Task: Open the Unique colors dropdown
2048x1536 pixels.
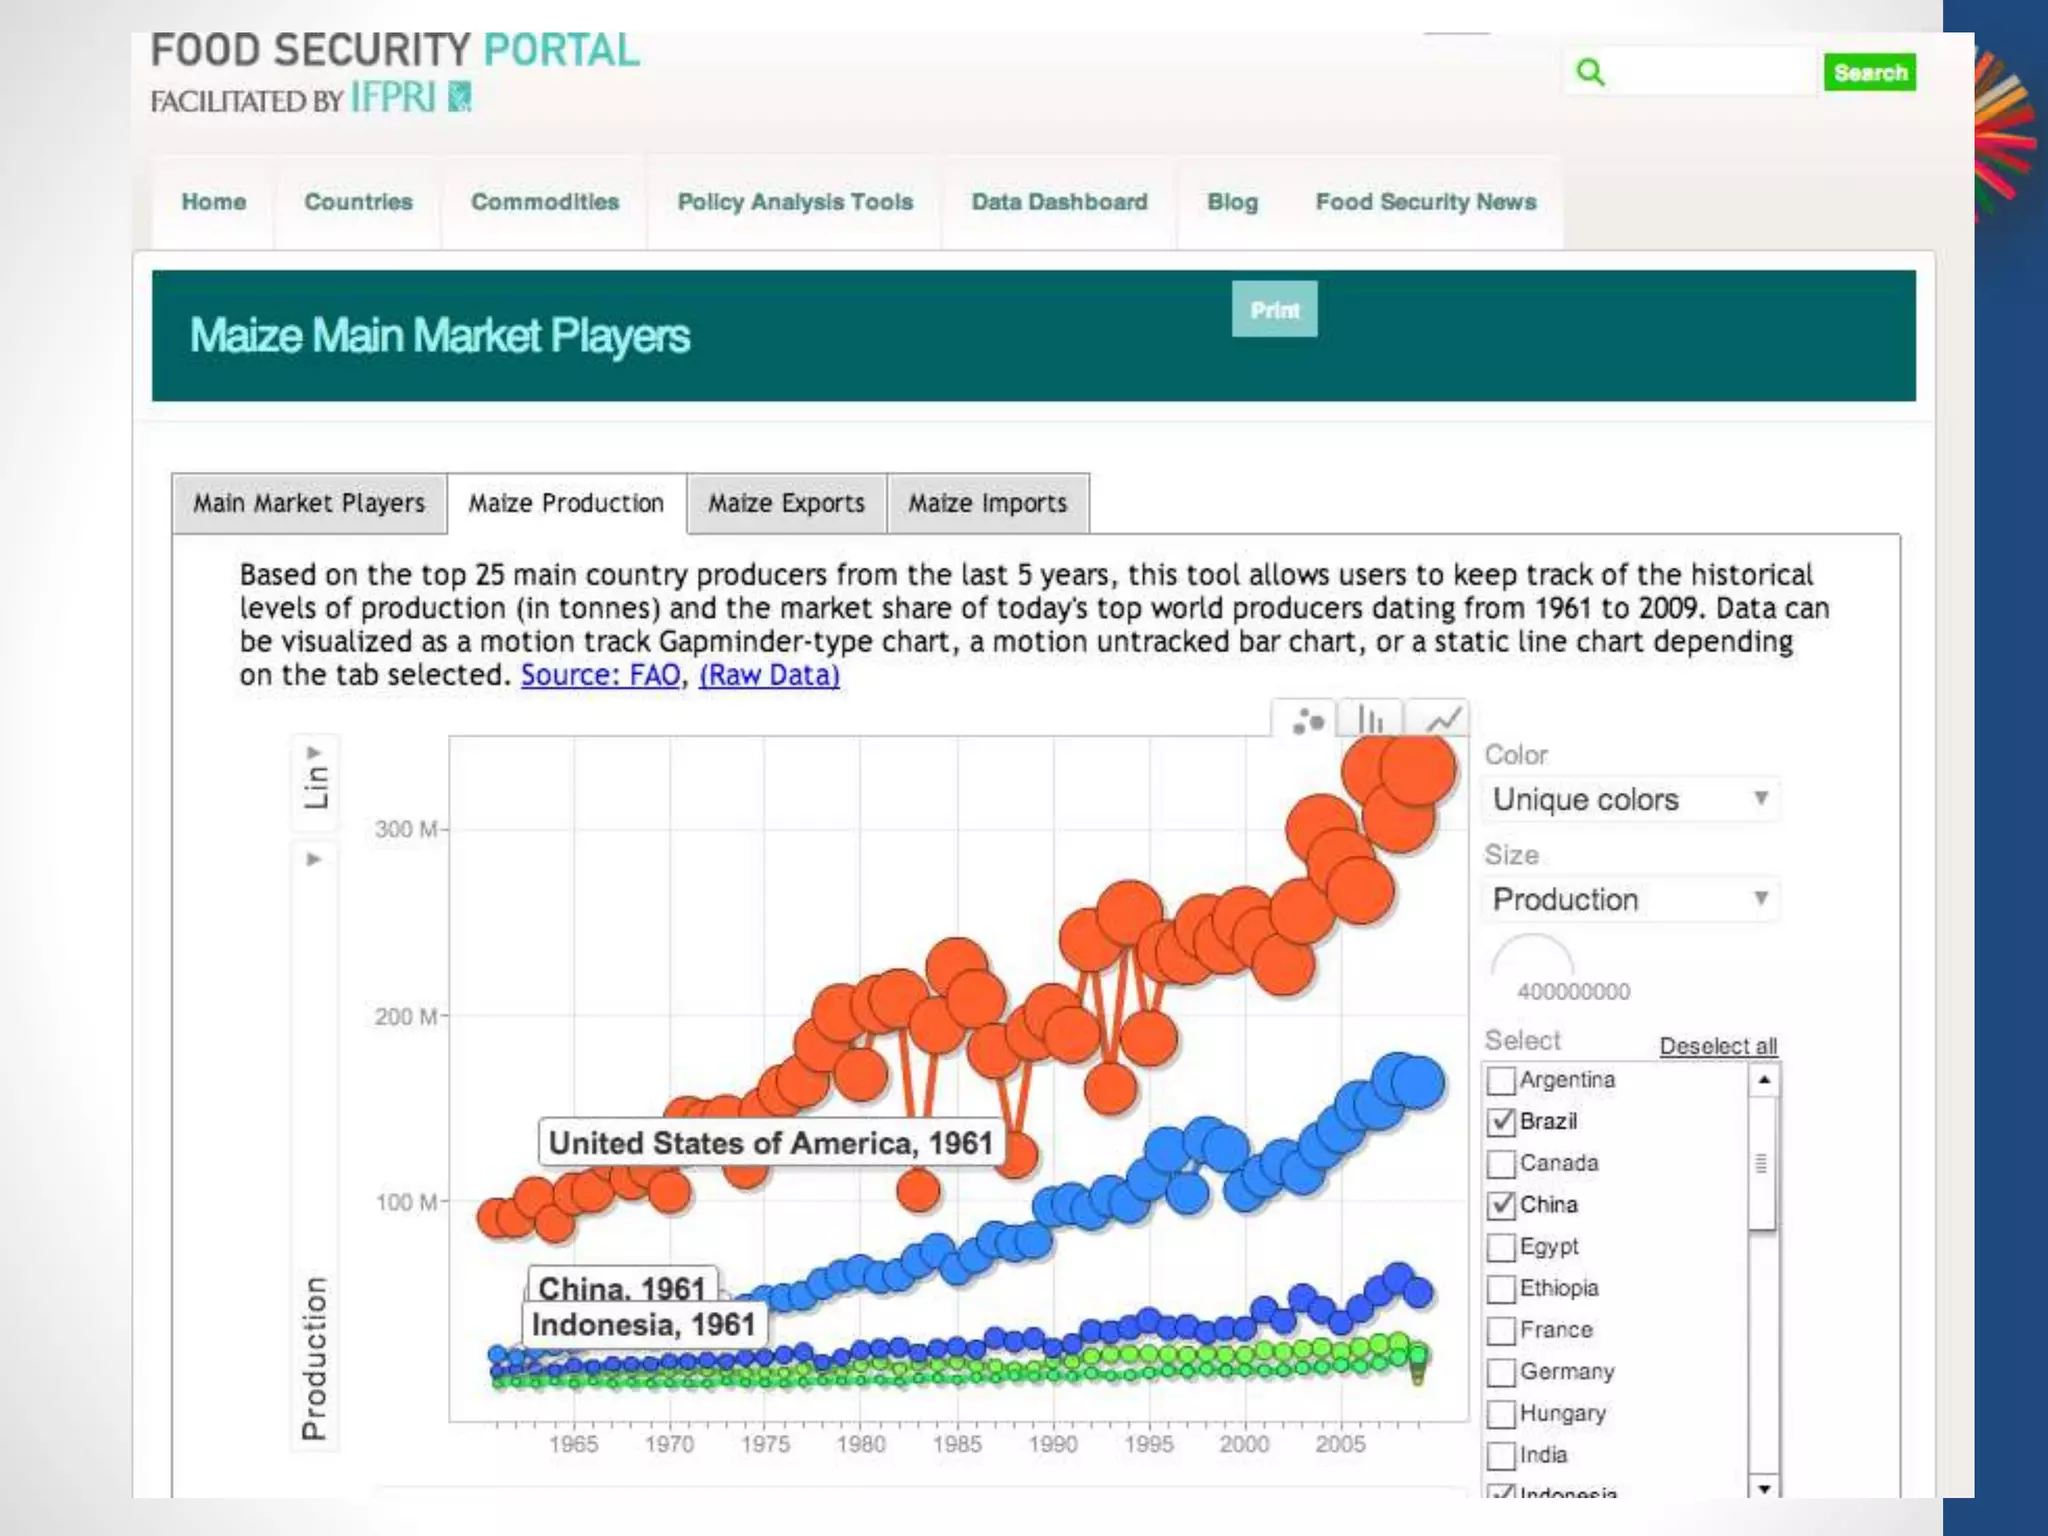Action: click(1630, 799)
